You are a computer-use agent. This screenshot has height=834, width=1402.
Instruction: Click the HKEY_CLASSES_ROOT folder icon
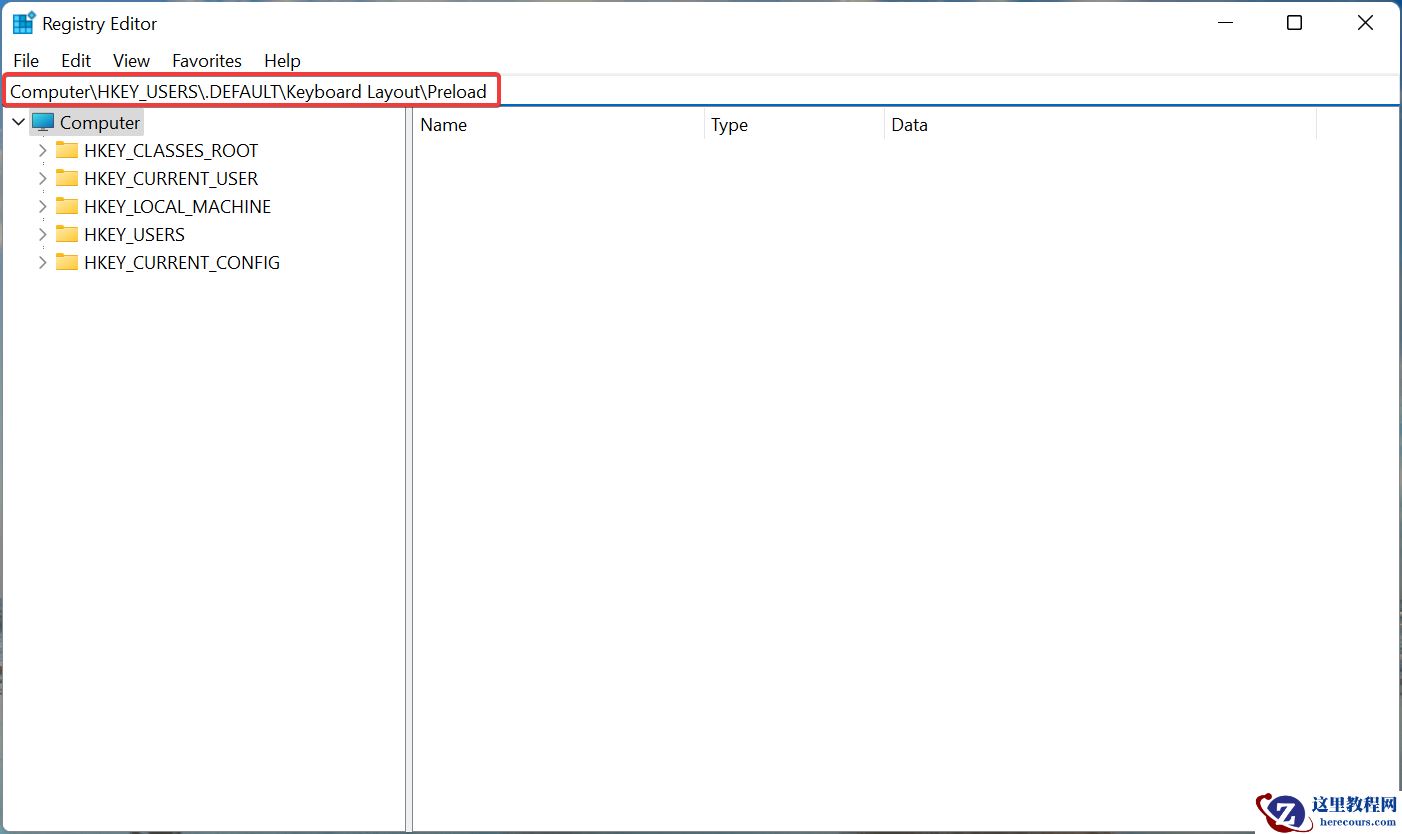pyautogui.click(x=67, y=150)
